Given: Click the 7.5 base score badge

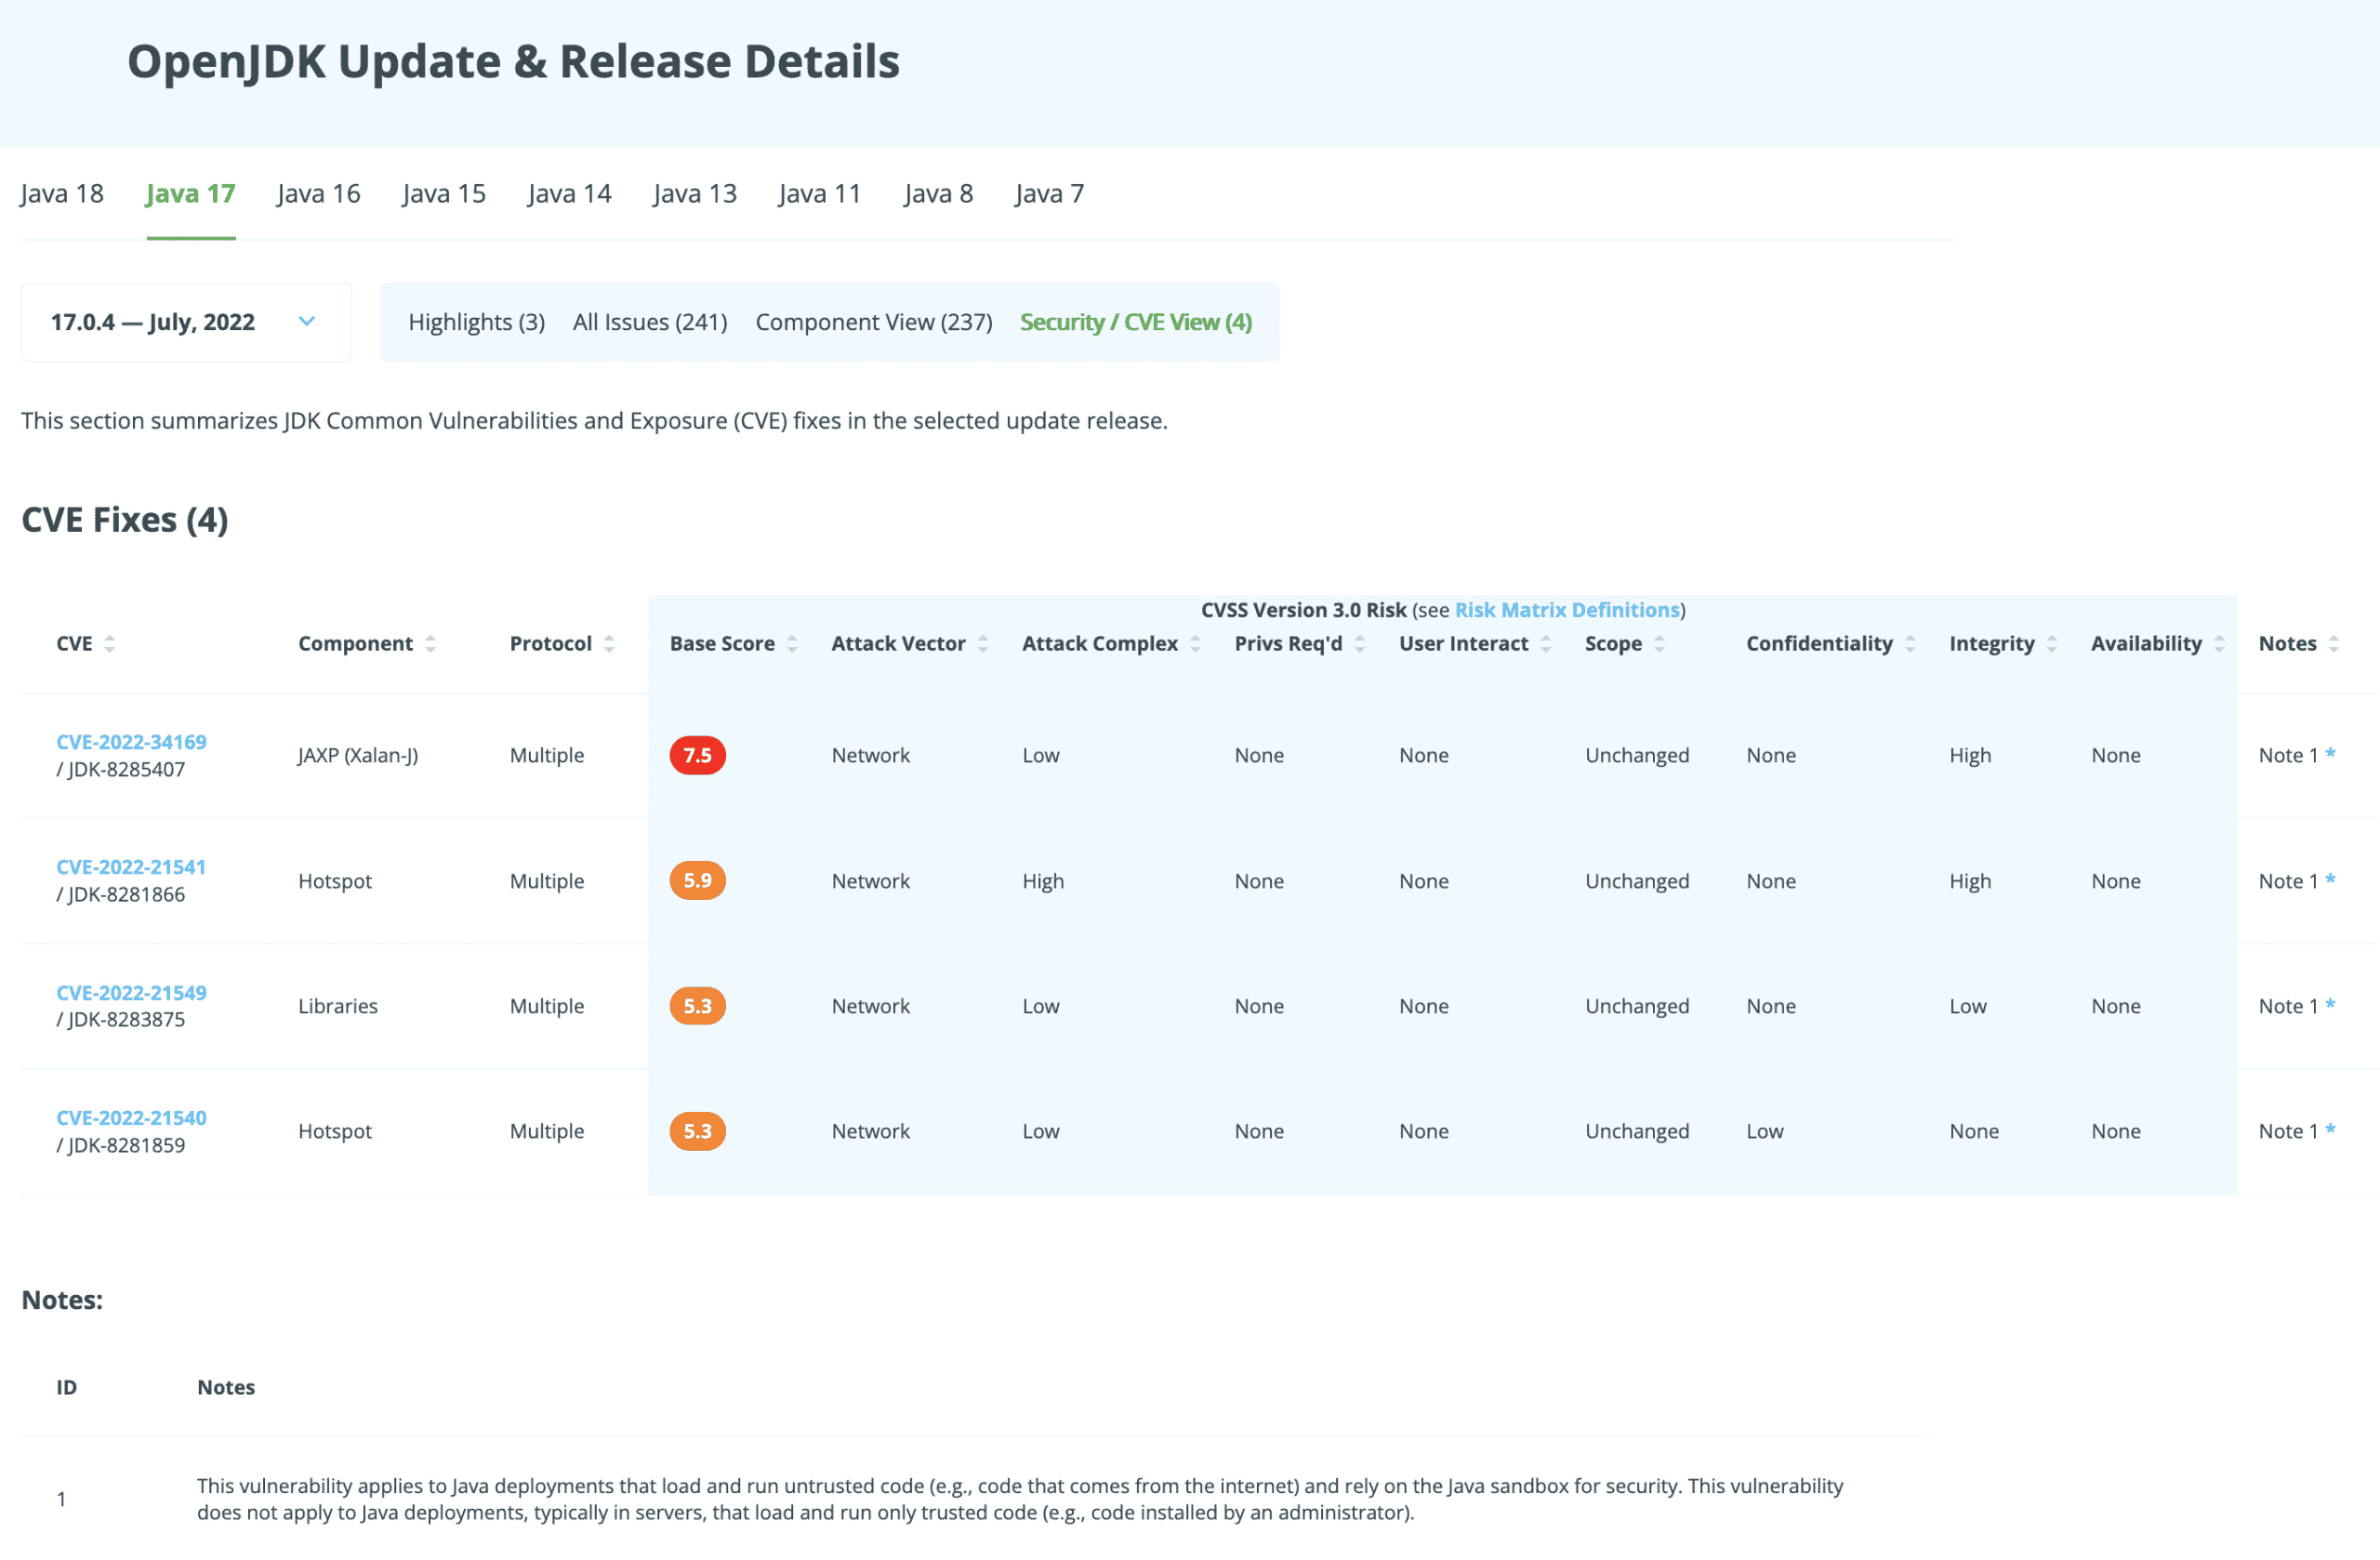Looking at the screenshot, I should (x=698, y=755).
